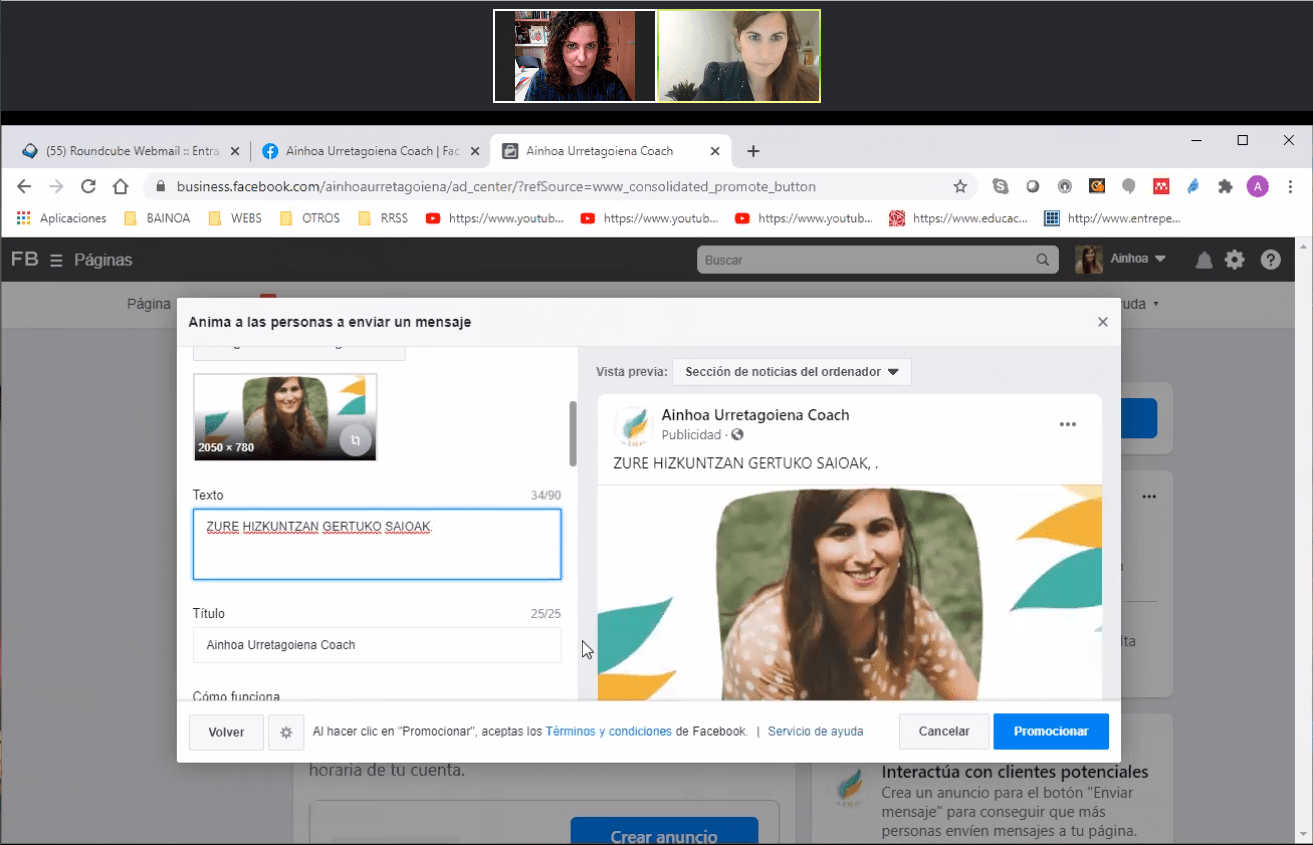Click the Volver button
Viewport: 1313px width, 845px height.
coord(226,732)
